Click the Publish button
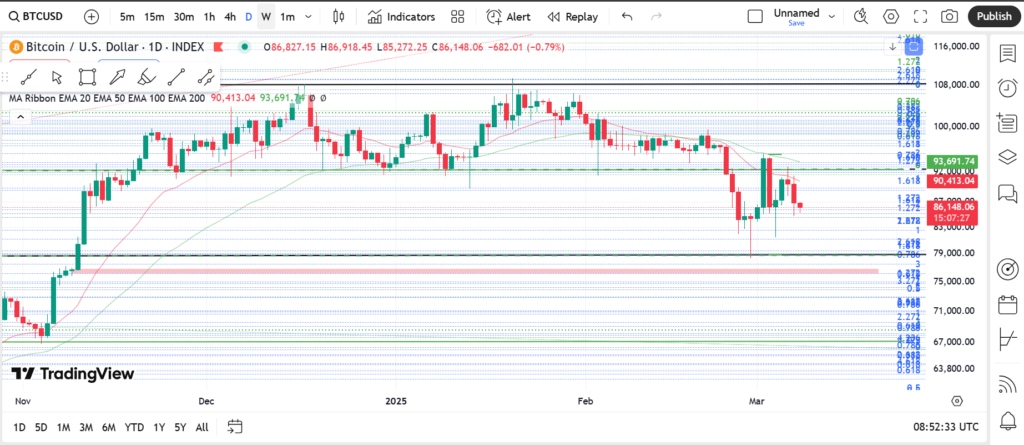1024x445 pixels. (x=994, y=16)
